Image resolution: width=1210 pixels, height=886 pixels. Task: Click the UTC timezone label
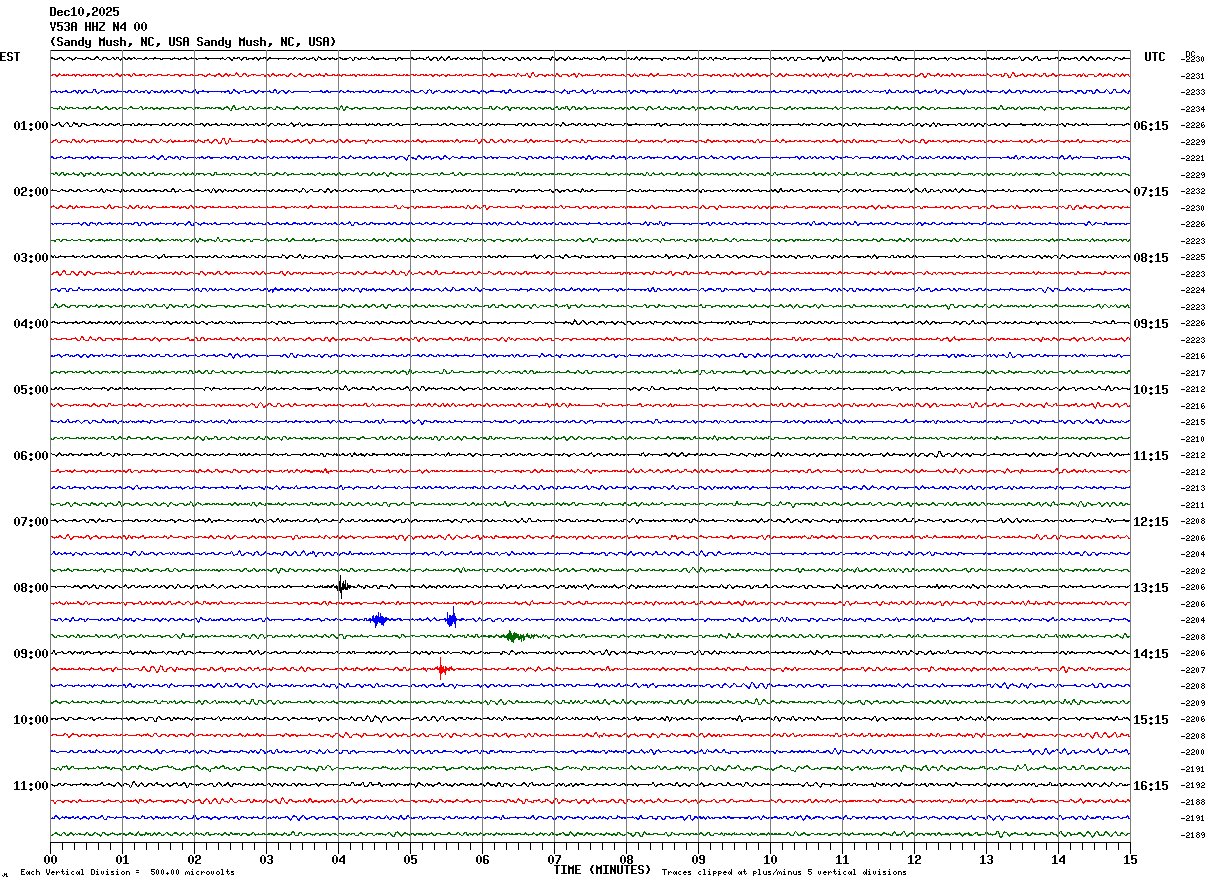pyautogui.click(x=1155, y=57)
